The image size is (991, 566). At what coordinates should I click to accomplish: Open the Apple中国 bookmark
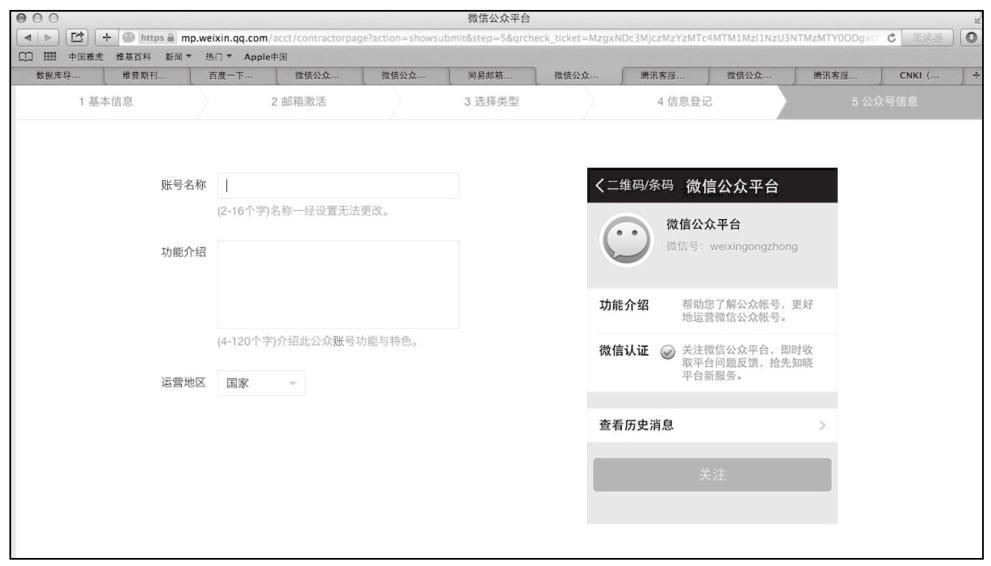(x=265, y=57)
